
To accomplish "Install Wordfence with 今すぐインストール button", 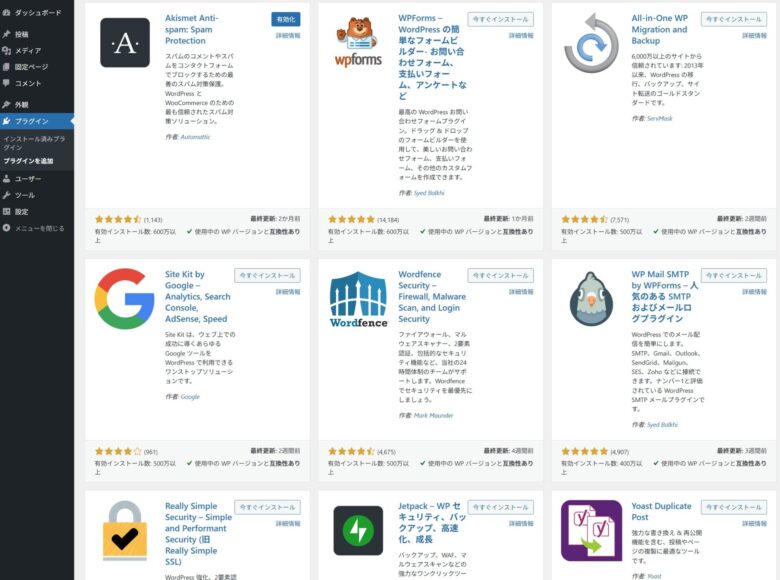I will [501, 275].
